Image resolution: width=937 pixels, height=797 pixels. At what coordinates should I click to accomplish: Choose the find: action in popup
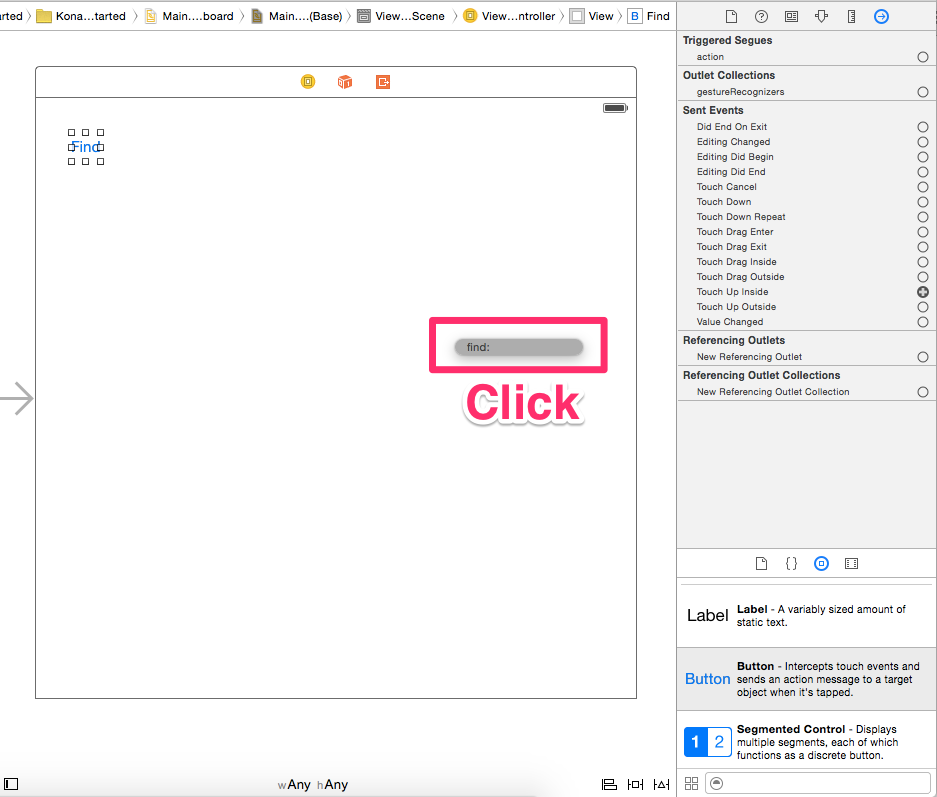[518, 347]
